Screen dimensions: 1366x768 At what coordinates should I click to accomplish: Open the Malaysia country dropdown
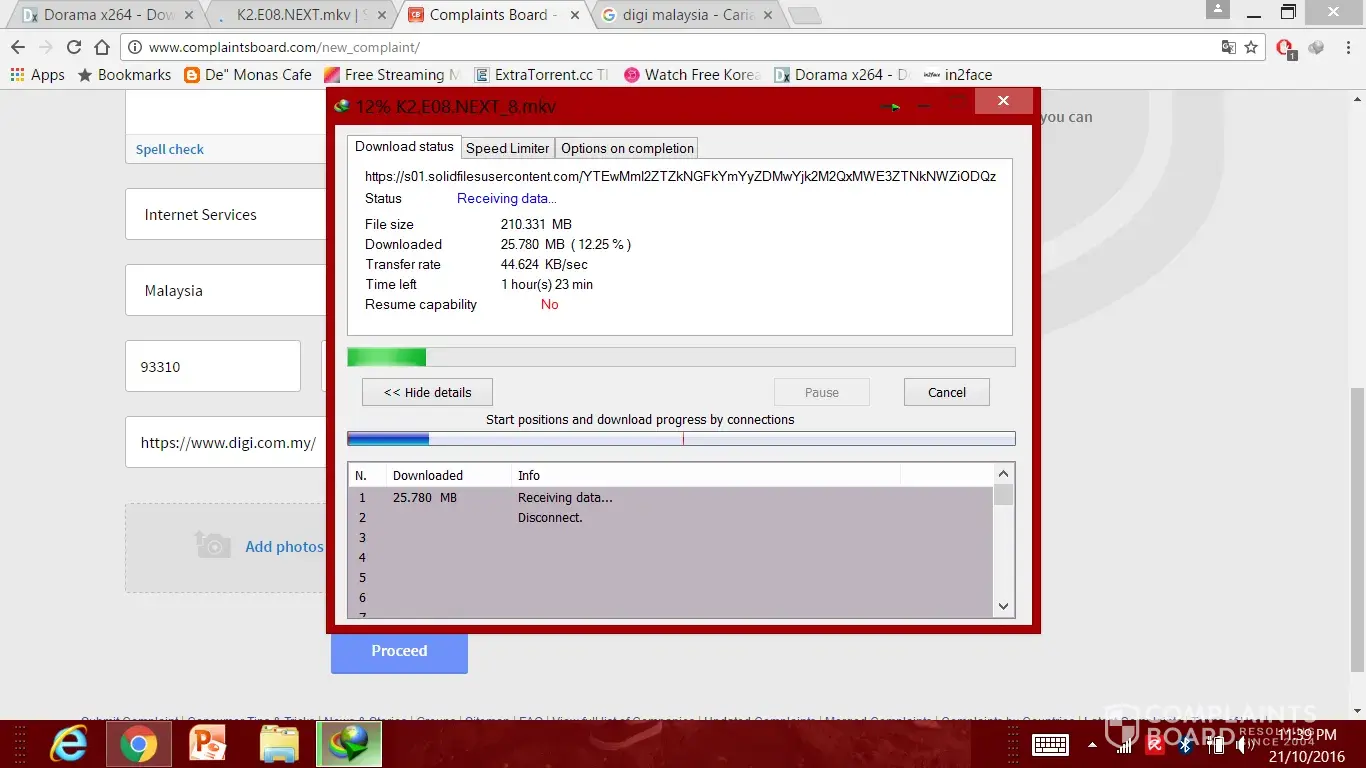[226, 290]
